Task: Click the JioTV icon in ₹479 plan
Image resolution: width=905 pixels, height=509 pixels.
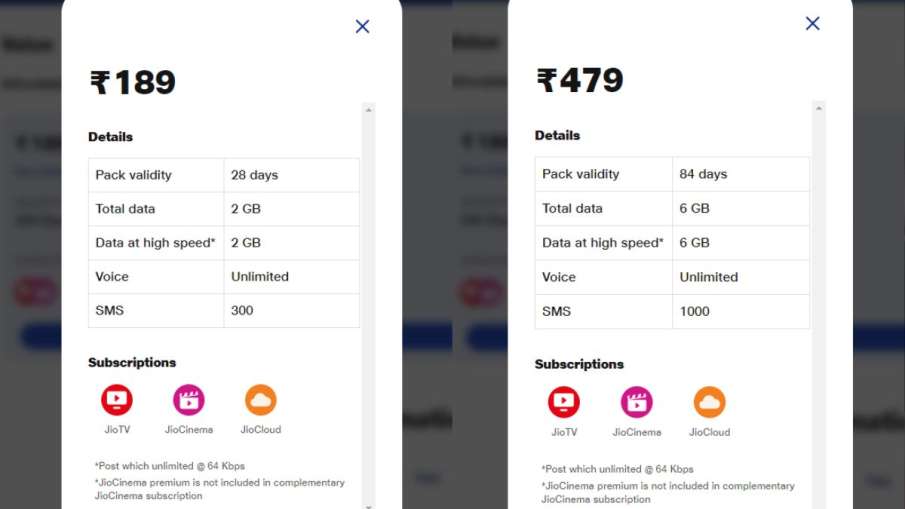Action: [x=564, y=403]
